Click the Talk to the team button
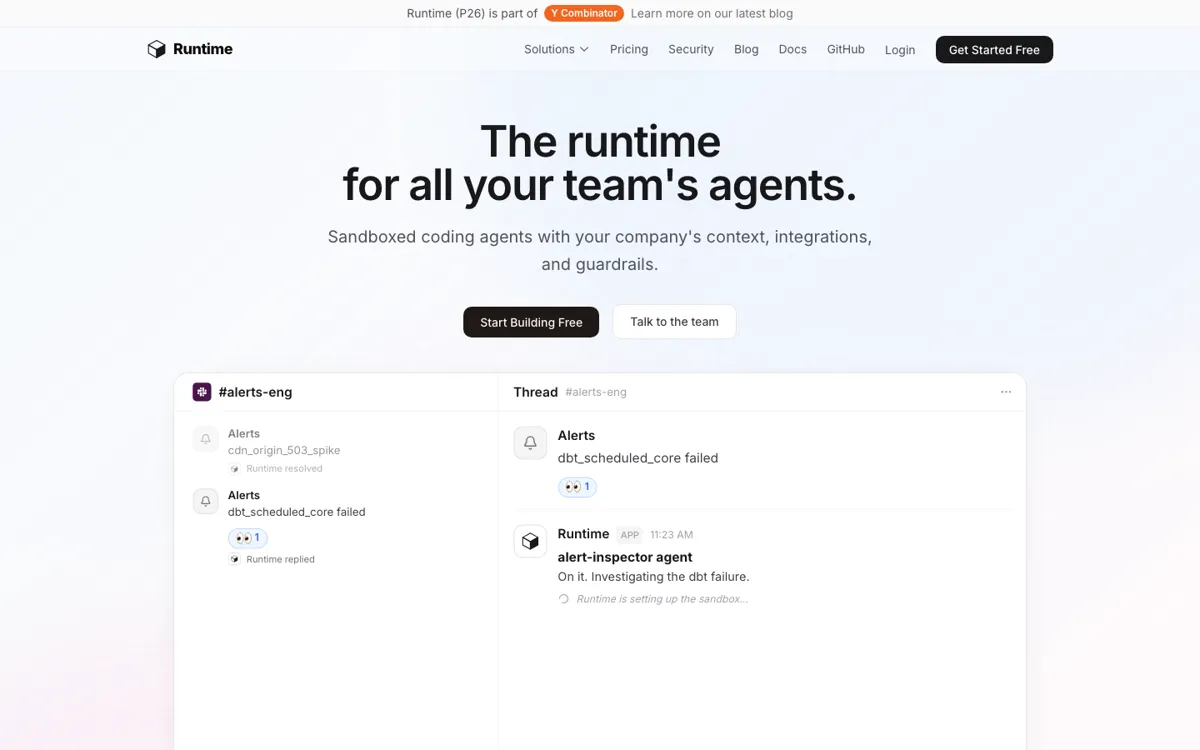Image resolution: width=1200 pixels, height=750 pixels. pos(674,322)
